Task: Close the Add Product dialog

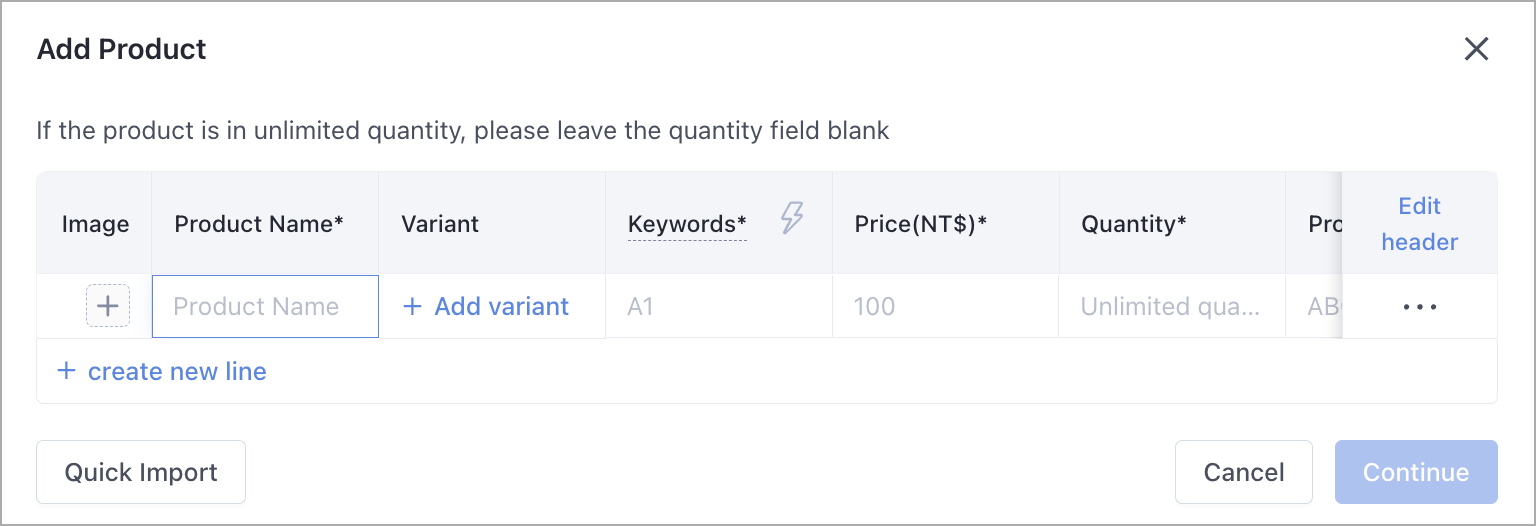Action: (x=1476, y=49)
